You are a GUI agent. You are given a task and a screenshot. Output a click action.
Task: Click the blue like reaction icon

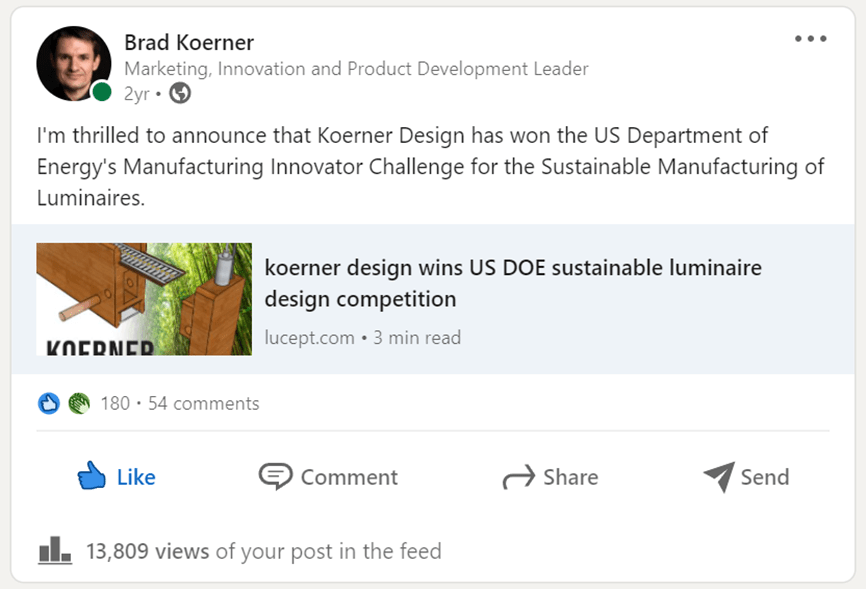coord(49,403)
